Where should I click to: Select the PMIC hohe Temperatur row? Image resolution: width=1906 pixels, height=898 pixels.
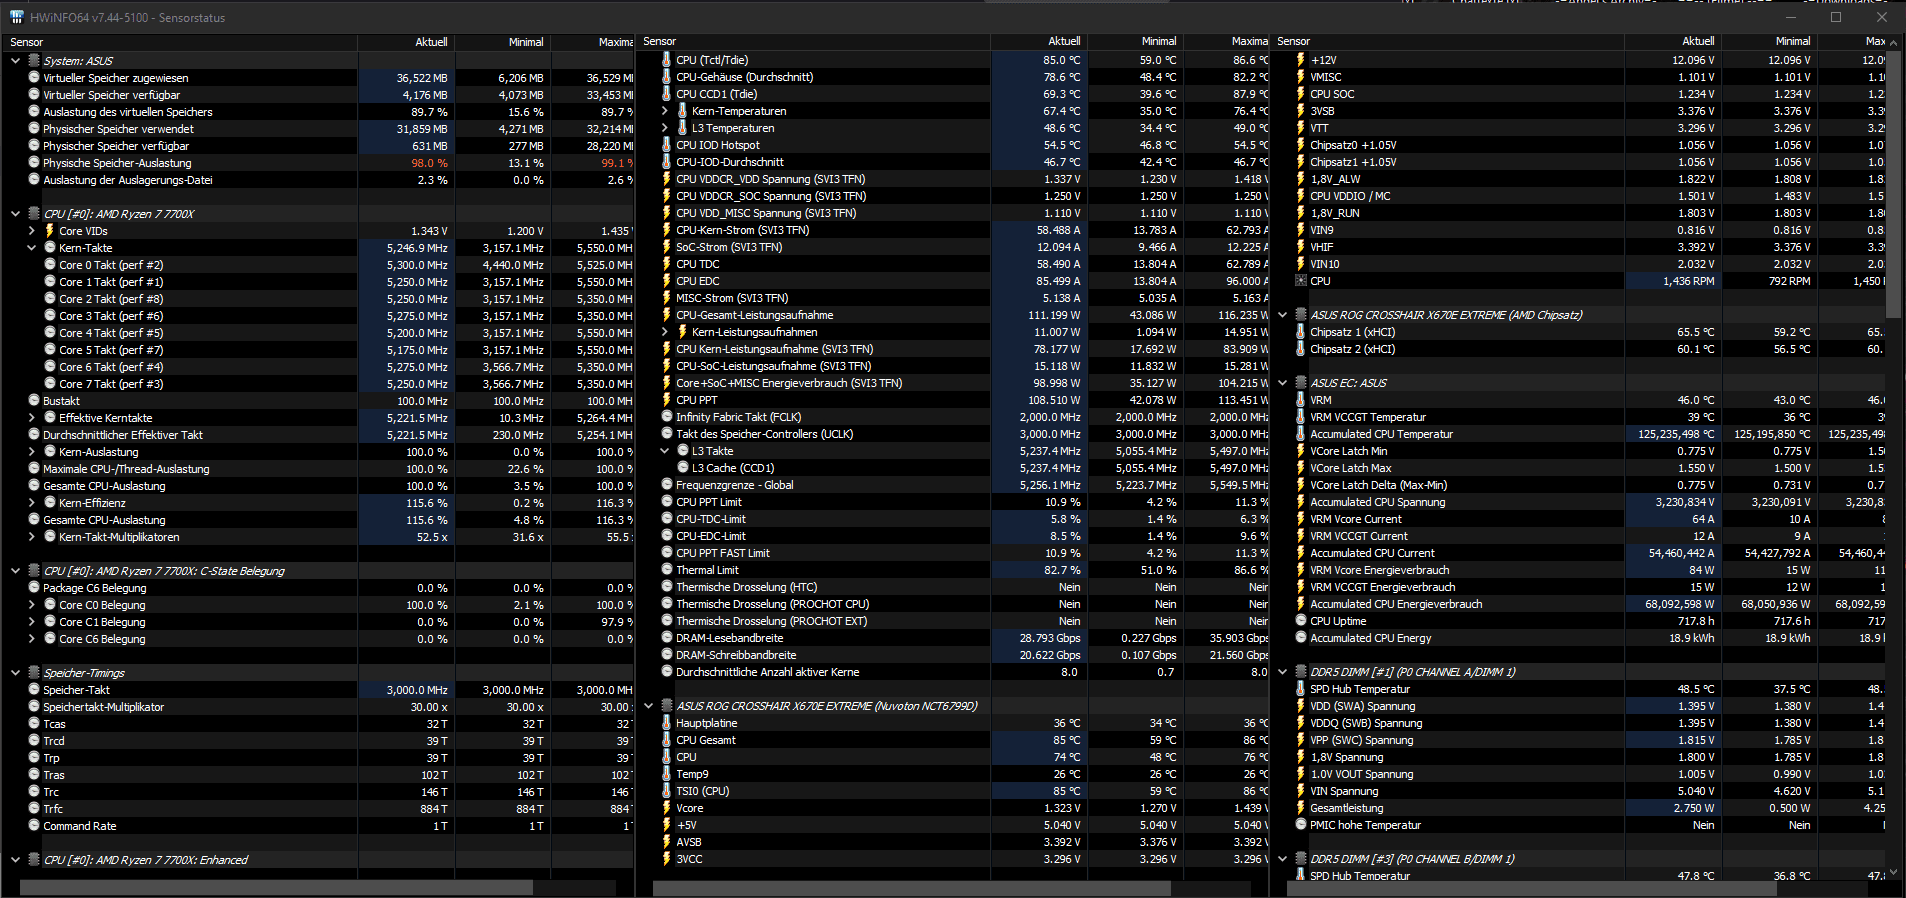1579,825
